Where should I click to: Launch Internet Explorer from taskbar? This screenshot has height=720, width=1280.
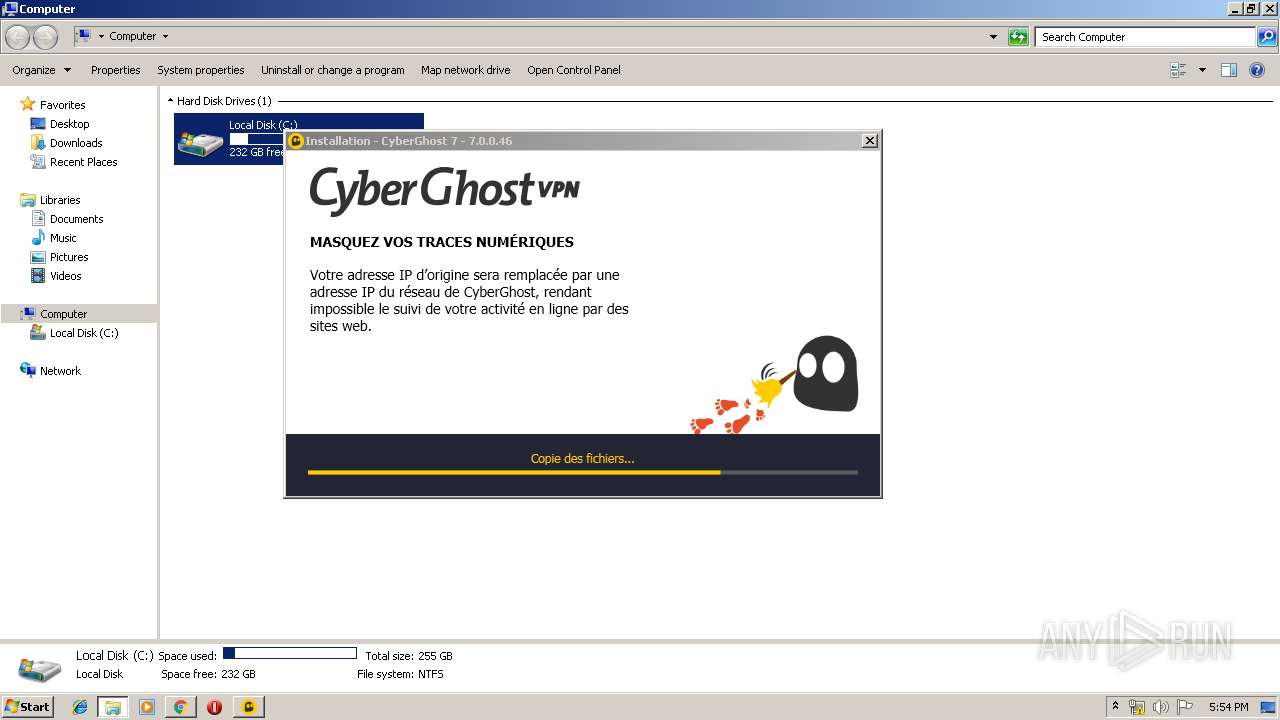pyautogui.click(x=80, y=707)
